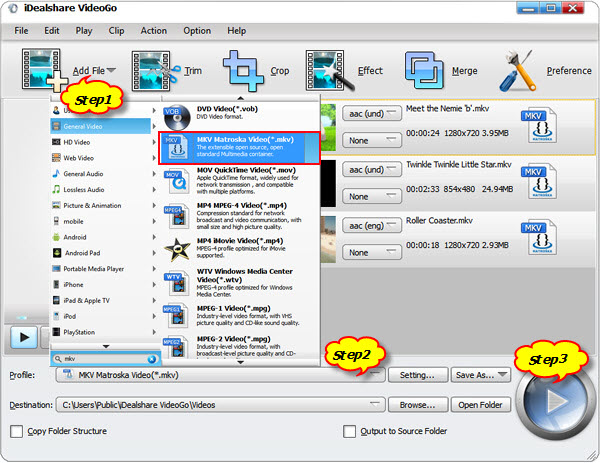The height and width of the screenshot is (463, 600).
Task: Choose the MP4 iMovie star icon
Action: coord(177,249)
